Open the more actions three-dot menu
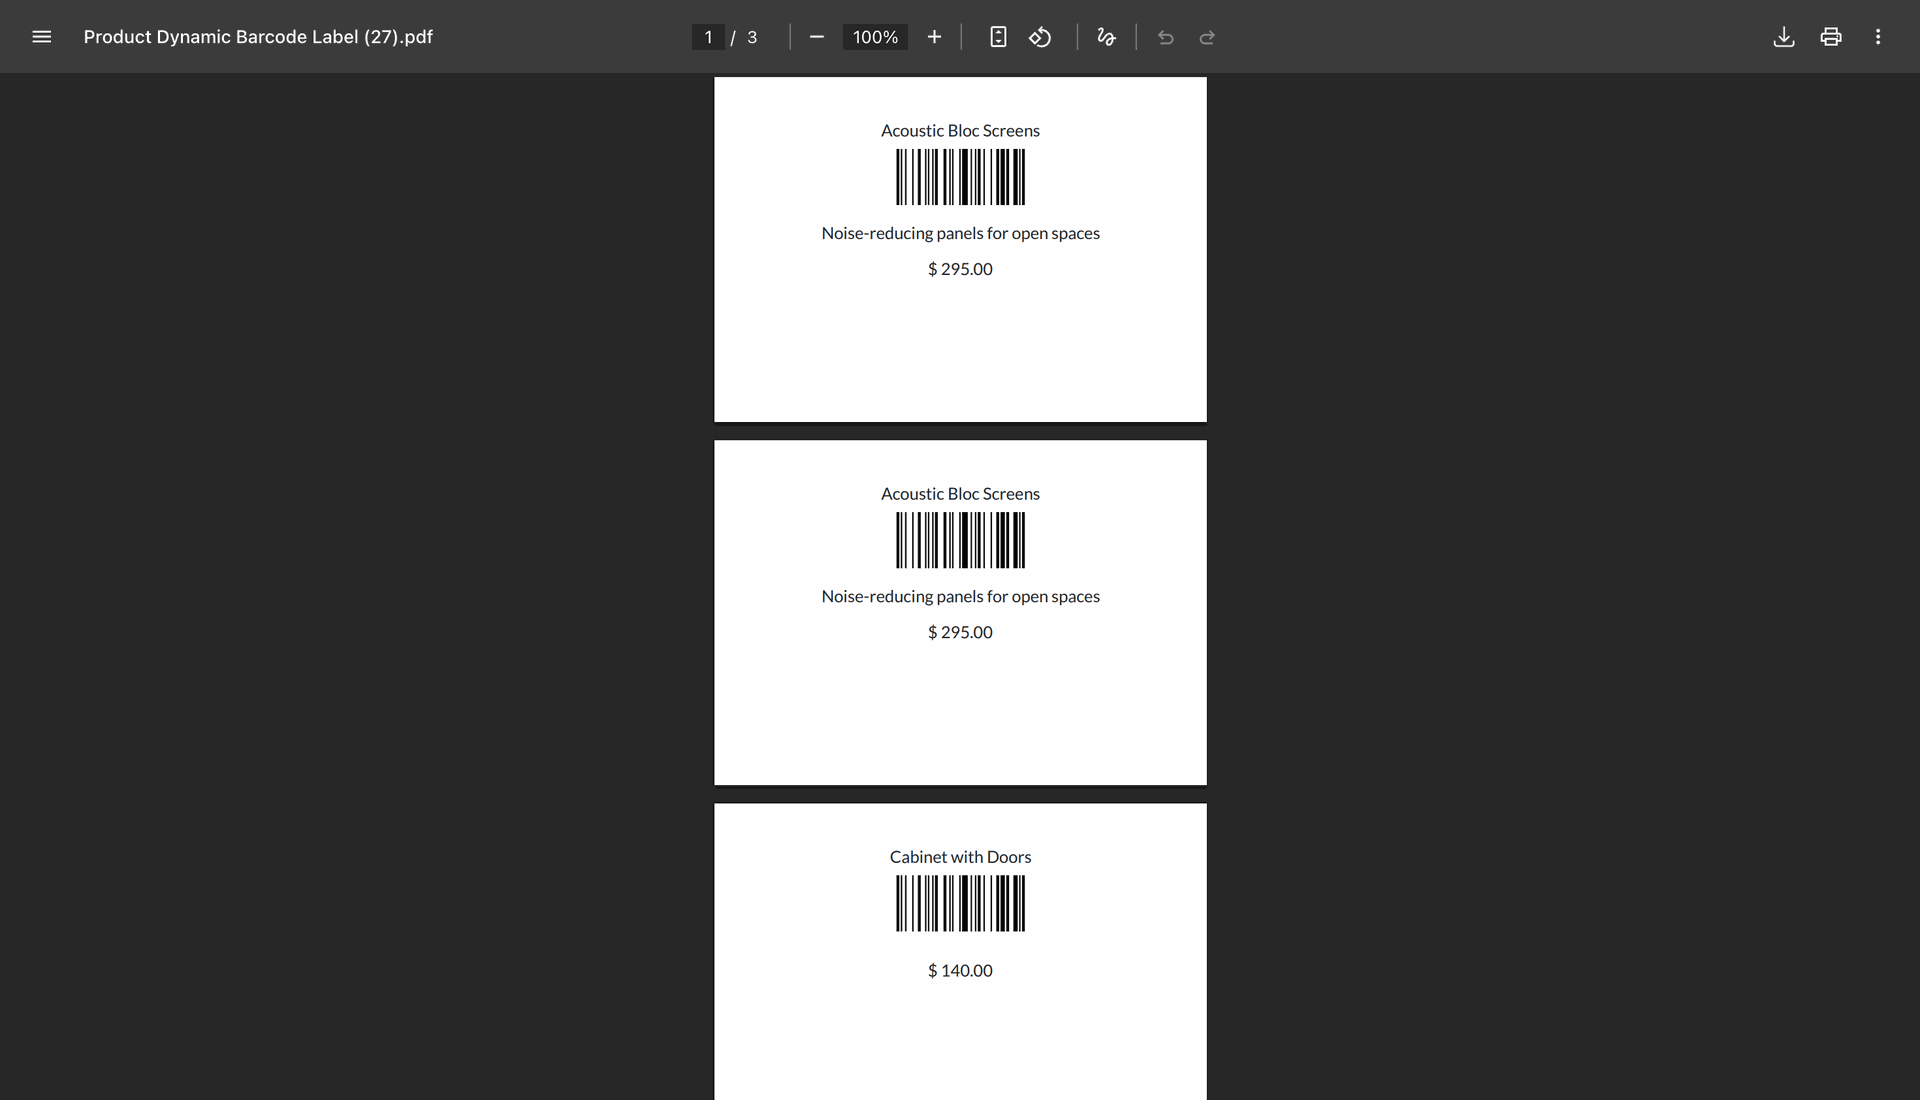This screenshot has height=1100, width=1920. click(x=1878, y=37)
